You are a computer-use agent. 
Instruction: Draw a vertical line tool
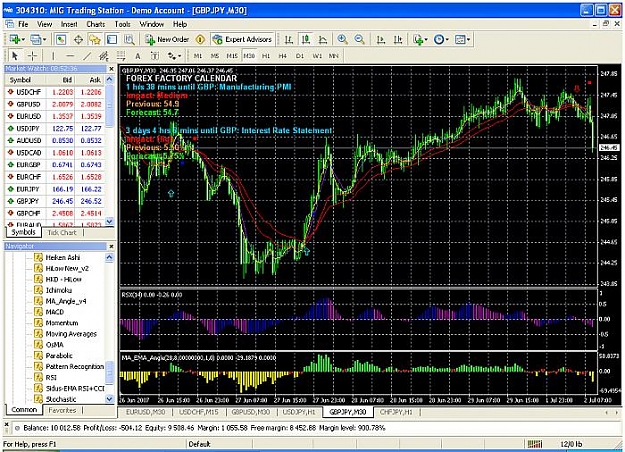pyautogui.click(x=53, y=55)
